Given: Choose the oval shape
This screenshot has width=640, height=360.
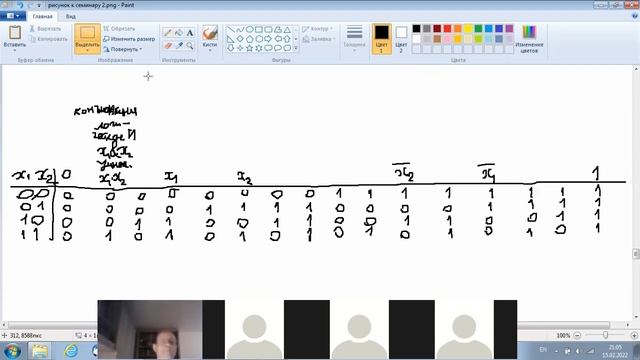Looking at the screenshot, I should click(249, 29).
